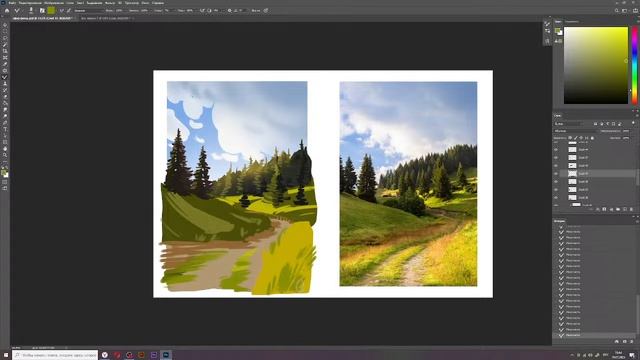The width and height of the screenshot is (640, 360).
Task: Select the Horizontal Type tool
Action: tap(5, 129)
